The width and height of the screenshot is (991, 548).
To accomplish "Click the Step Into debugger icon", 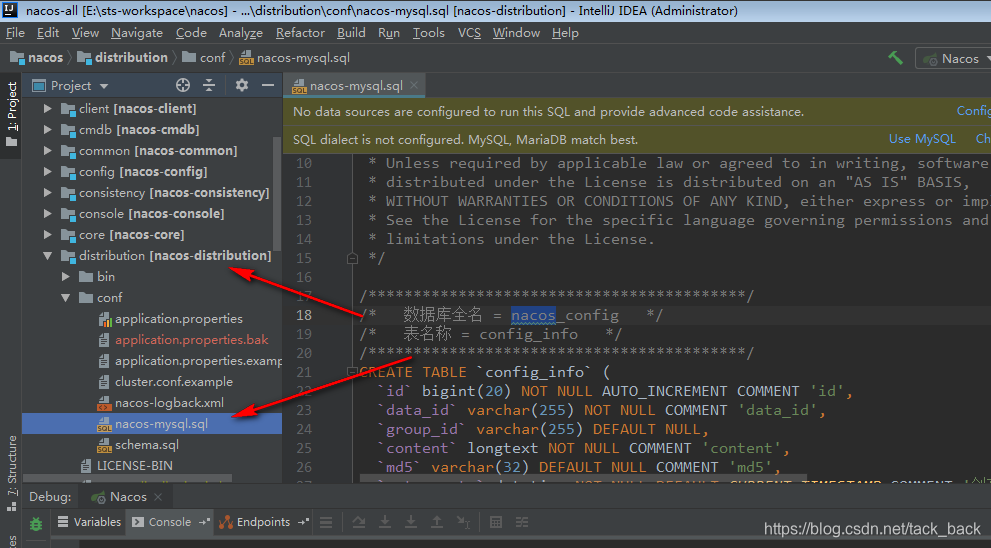I will [384, 522].
